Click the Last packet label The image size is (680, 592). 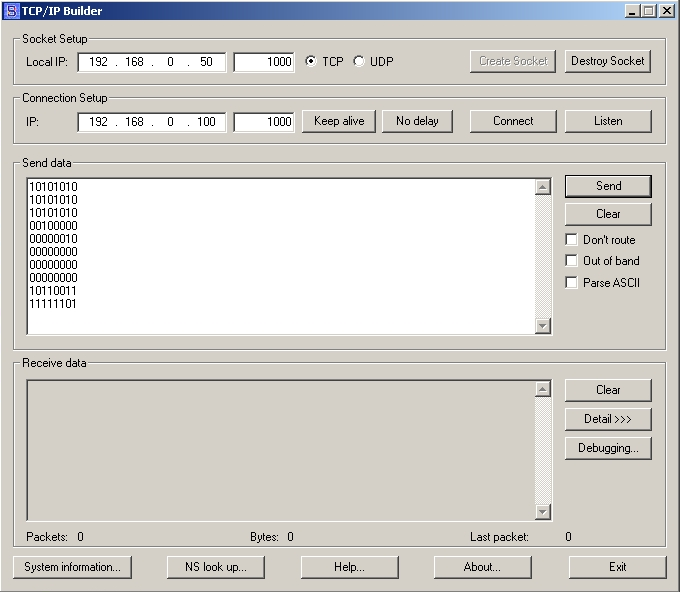[499, 537]
